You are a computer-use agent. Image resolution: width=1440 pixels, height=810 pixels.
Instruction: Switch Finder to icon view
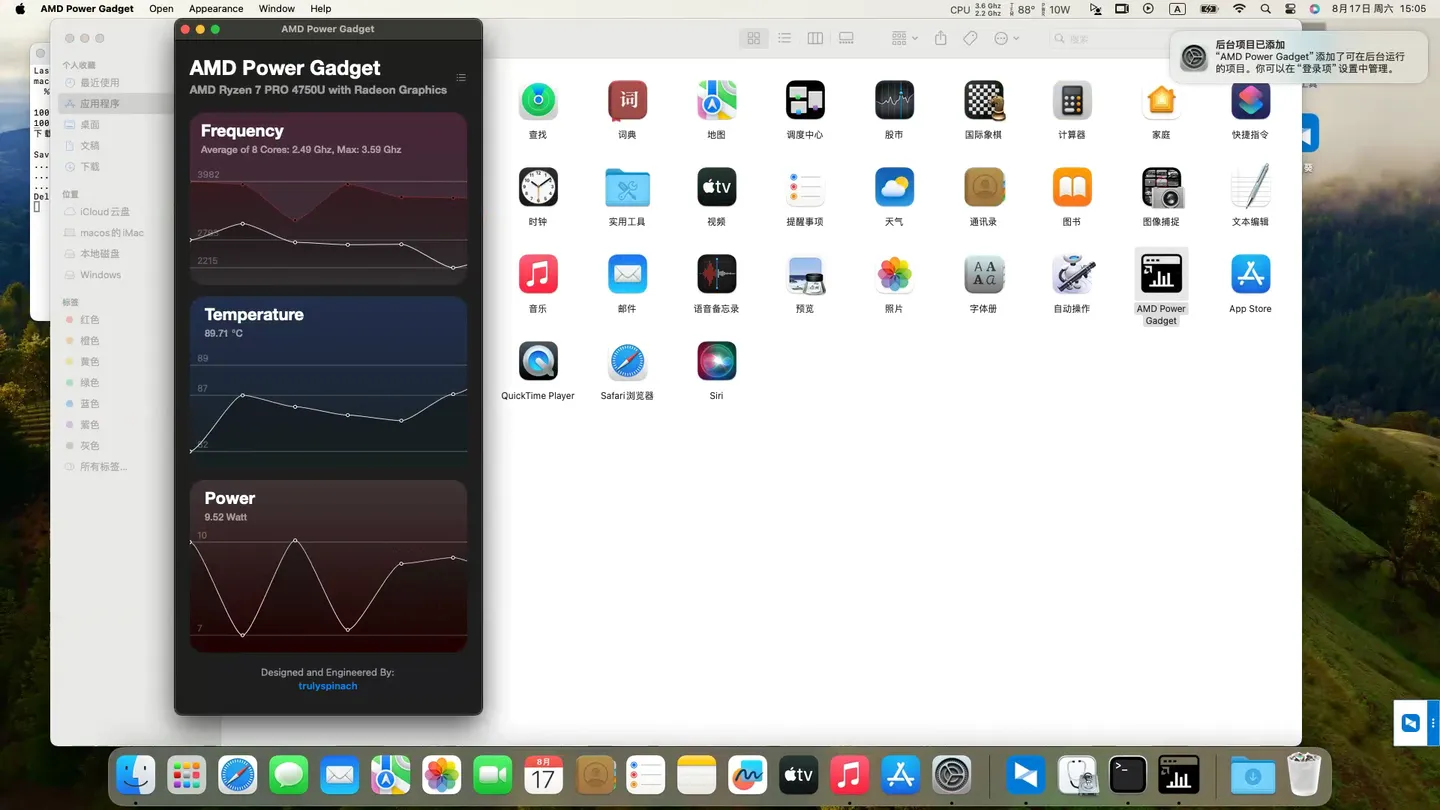754,38
